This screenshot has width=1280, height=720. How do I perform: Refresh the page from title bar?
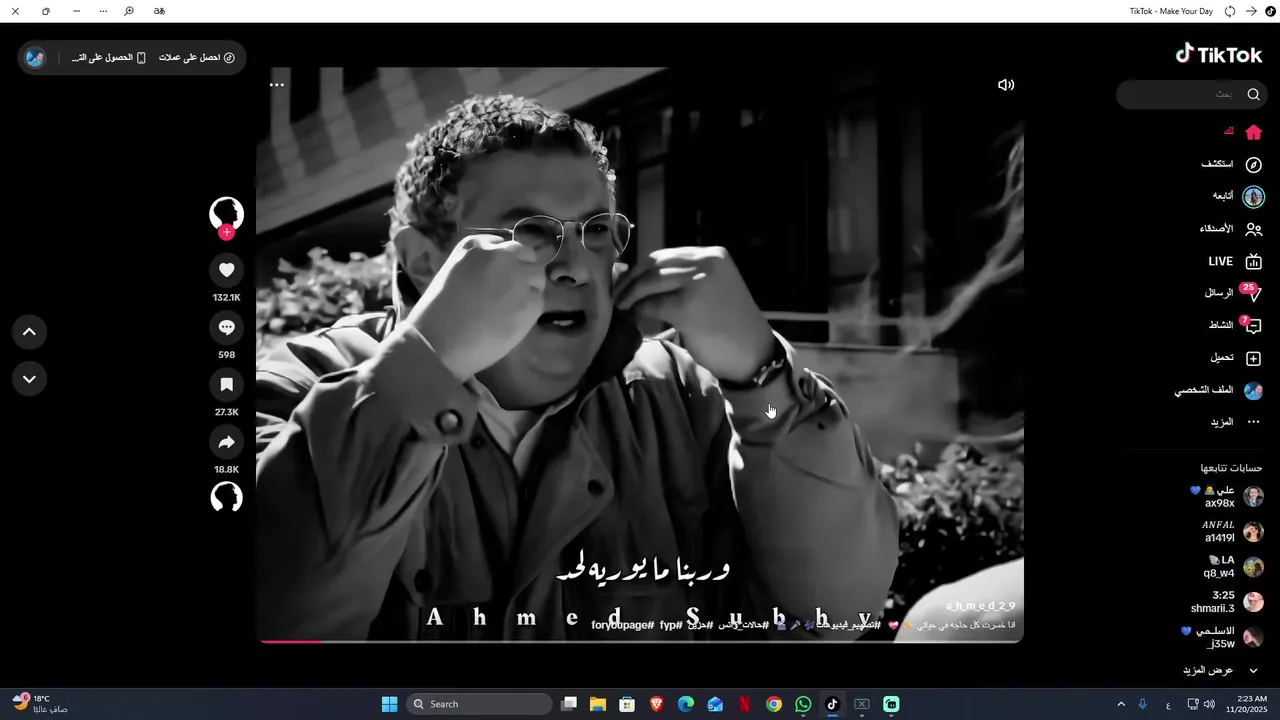(x=1230, y=11)
